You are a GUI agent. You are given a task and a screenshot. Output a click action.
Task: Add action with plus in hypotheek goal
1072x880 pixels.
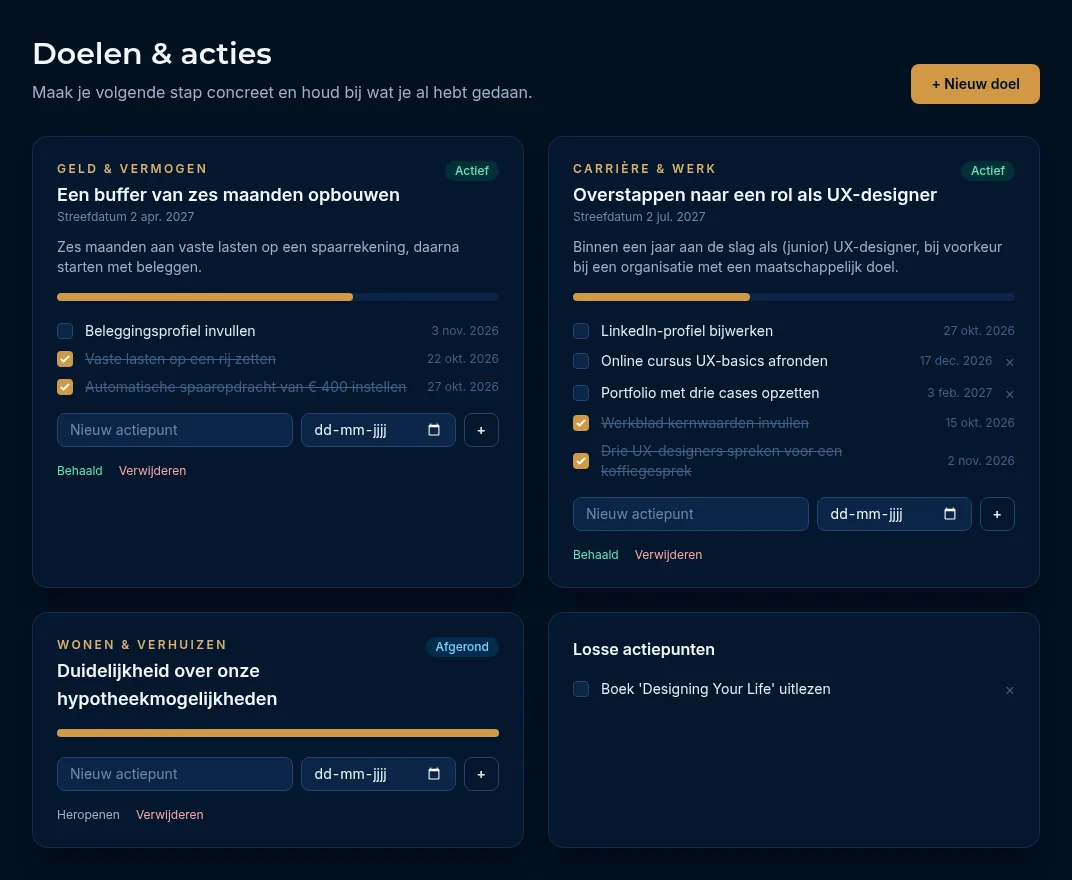tap(481, 774)
